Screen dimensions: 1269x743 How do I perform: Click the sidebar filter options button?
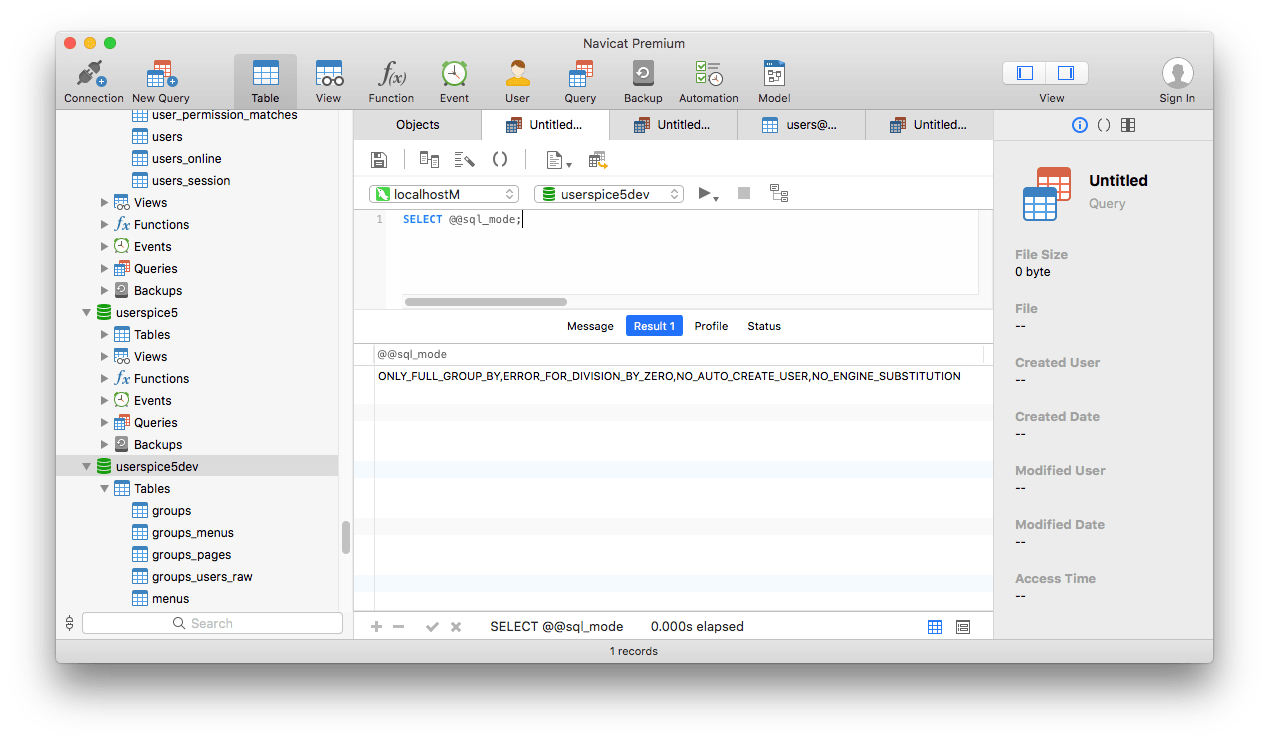[69, 623]
